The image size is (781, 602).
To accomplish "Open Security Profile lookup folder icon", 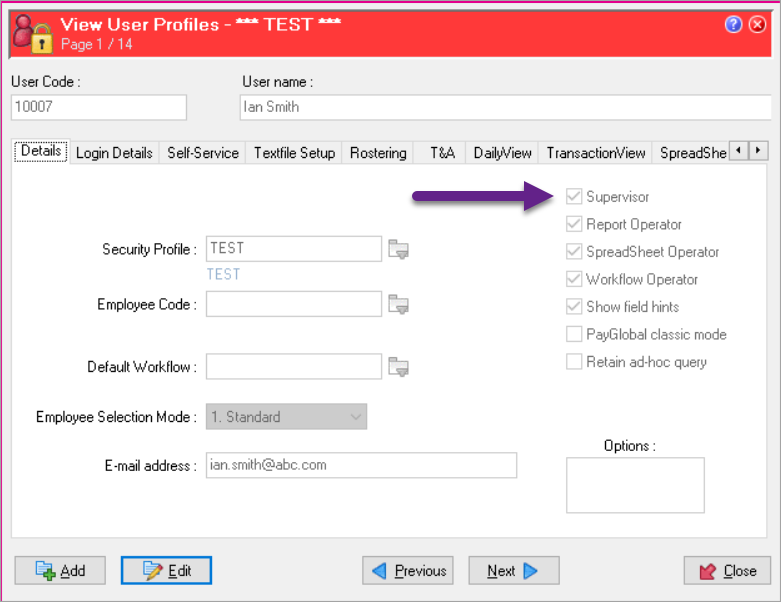I will tap(399, 250).
